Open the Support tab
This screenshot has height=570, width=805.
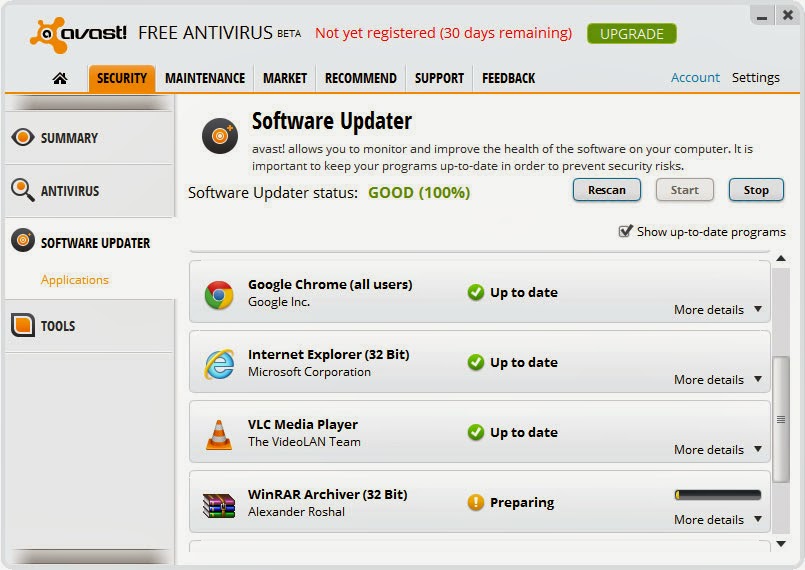click(439, 78)
